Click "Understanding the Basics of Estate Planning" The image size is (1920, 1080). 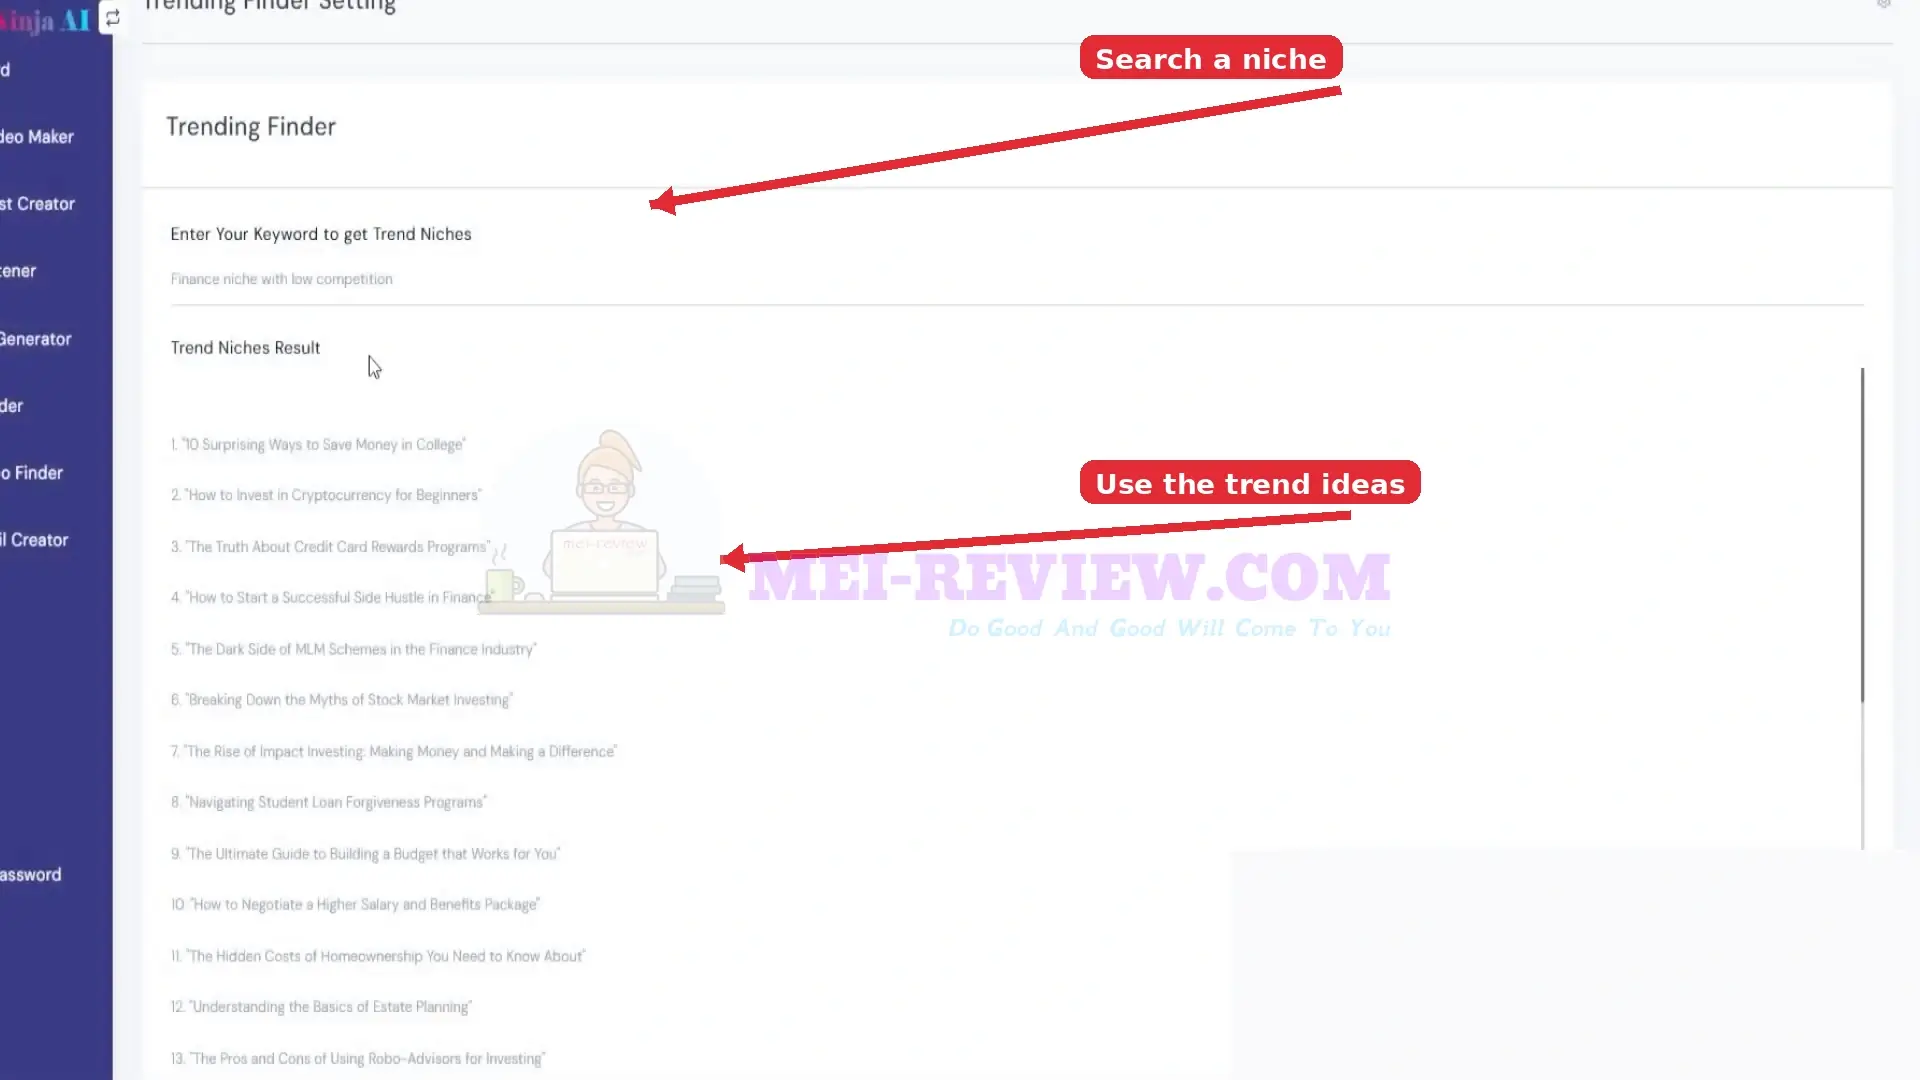(321, 1008)
